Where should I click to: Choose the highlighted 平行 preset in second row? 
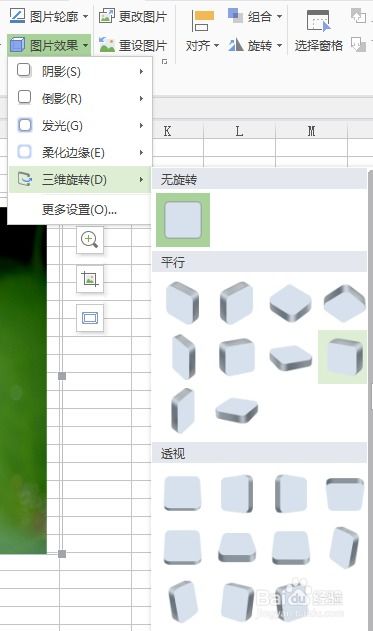[x=342, y=357]
